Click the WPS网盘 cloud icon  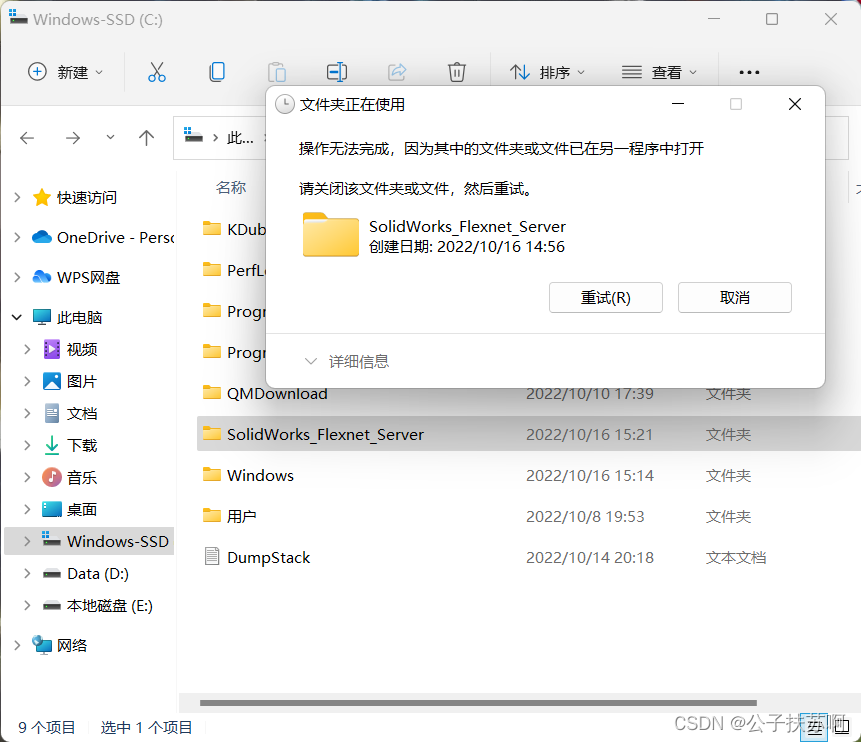(42, 277)
